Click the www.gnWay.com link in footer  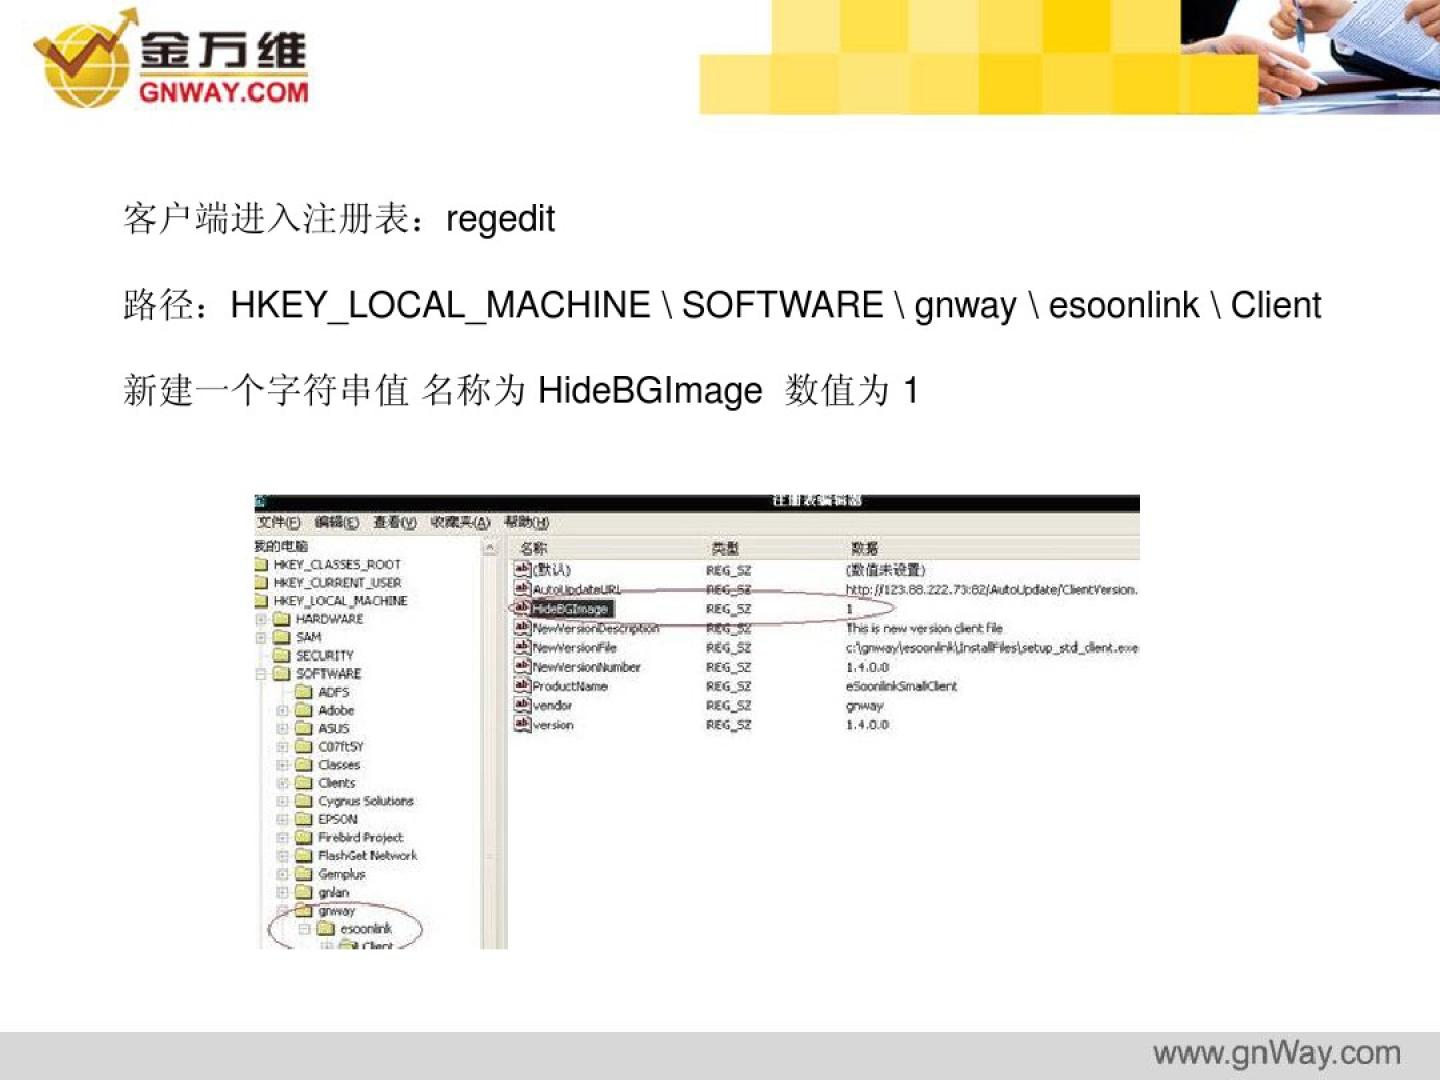pos(1276,1053)
